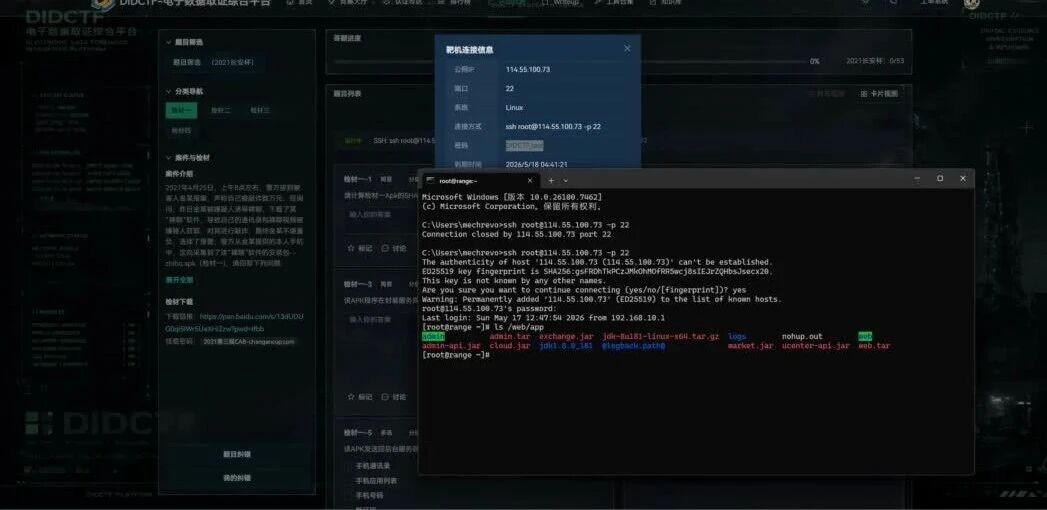The width and height of the screenshot is (1047, 510).
Task: Switch to 卡片视图 card view
Action: tap(879, 93)
